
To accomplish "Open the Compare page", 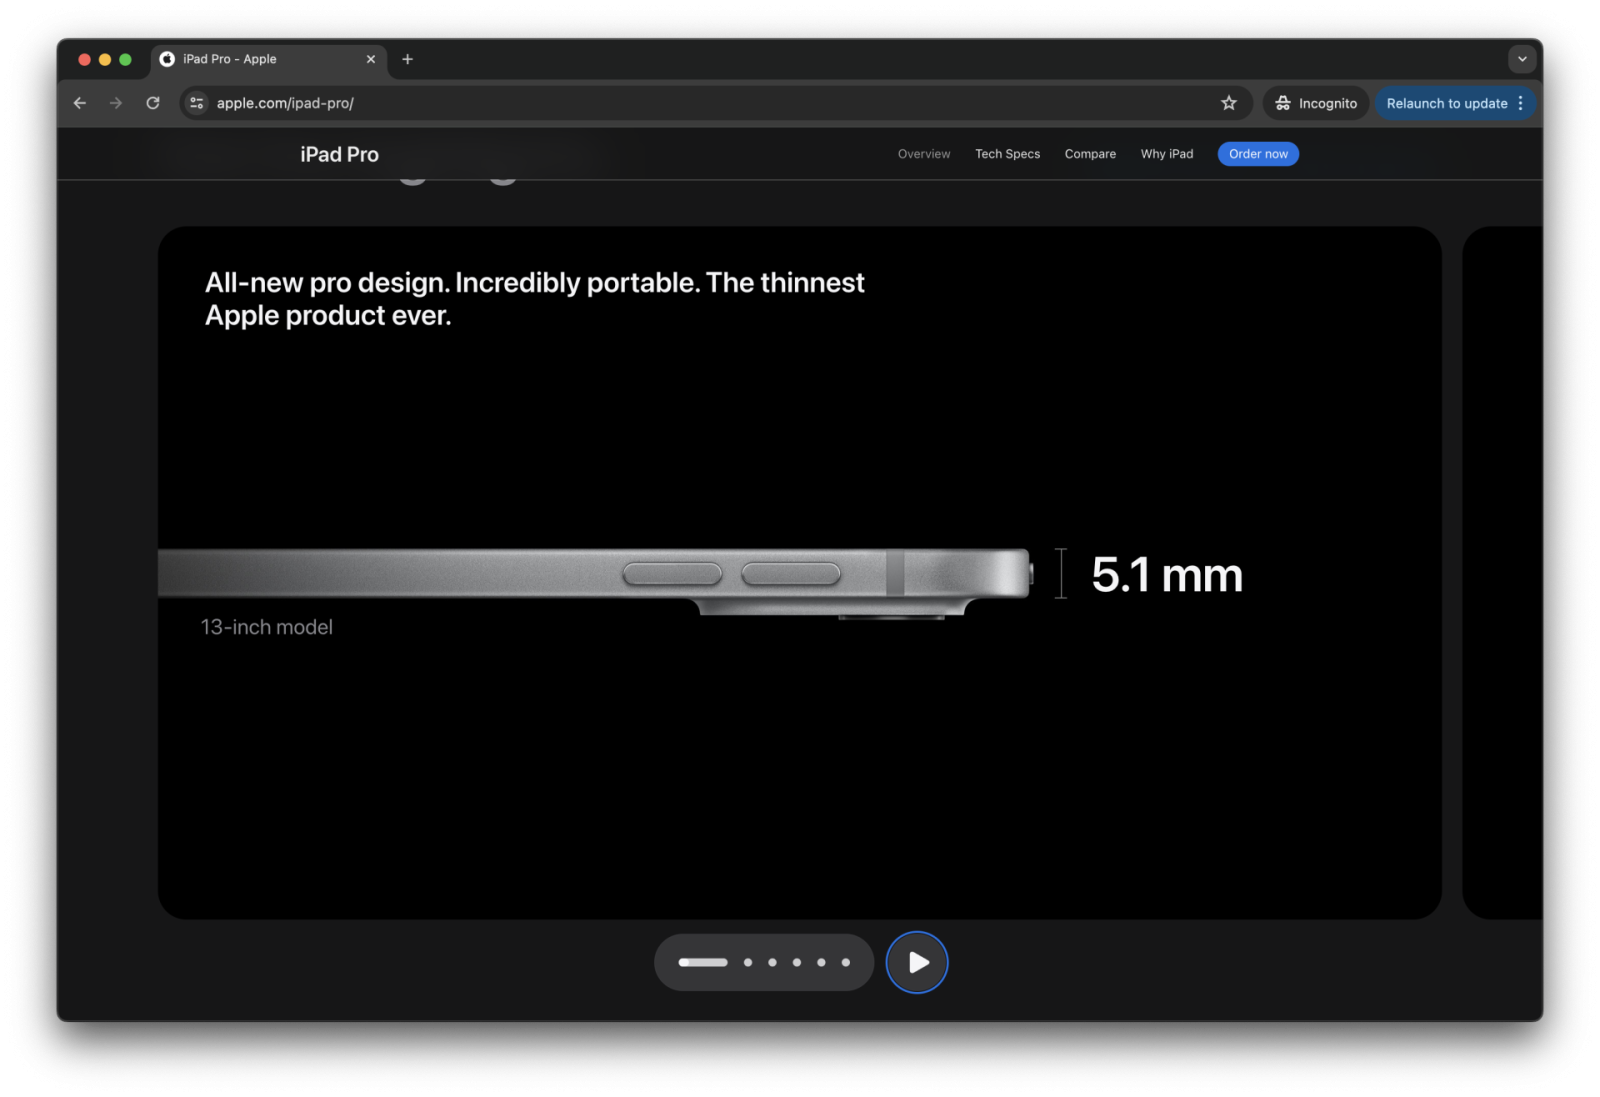I will [1090, 154].
